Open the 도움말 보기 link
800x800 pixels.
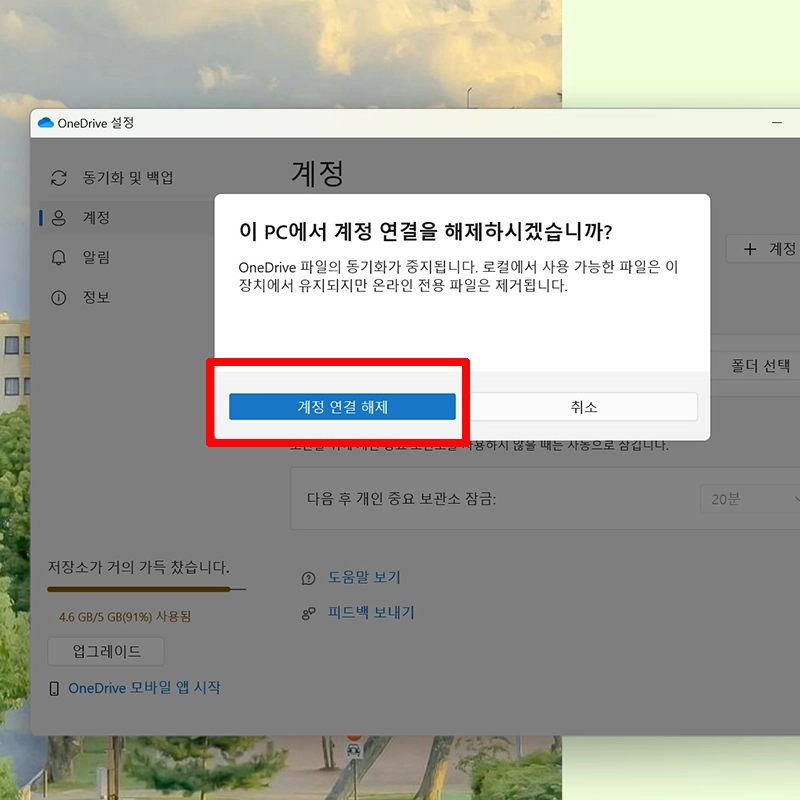(364, 577)
